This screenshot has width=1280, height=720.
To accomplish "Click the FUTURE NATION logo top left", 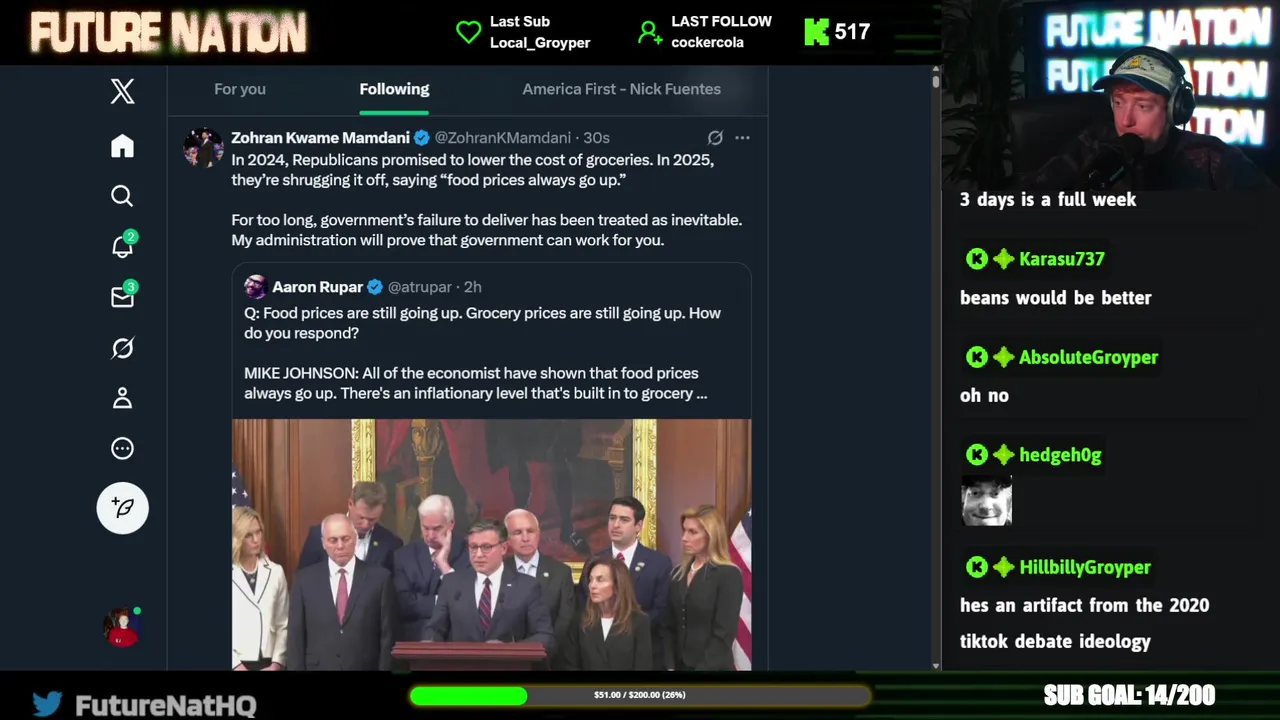I will (x=168, y=33).
